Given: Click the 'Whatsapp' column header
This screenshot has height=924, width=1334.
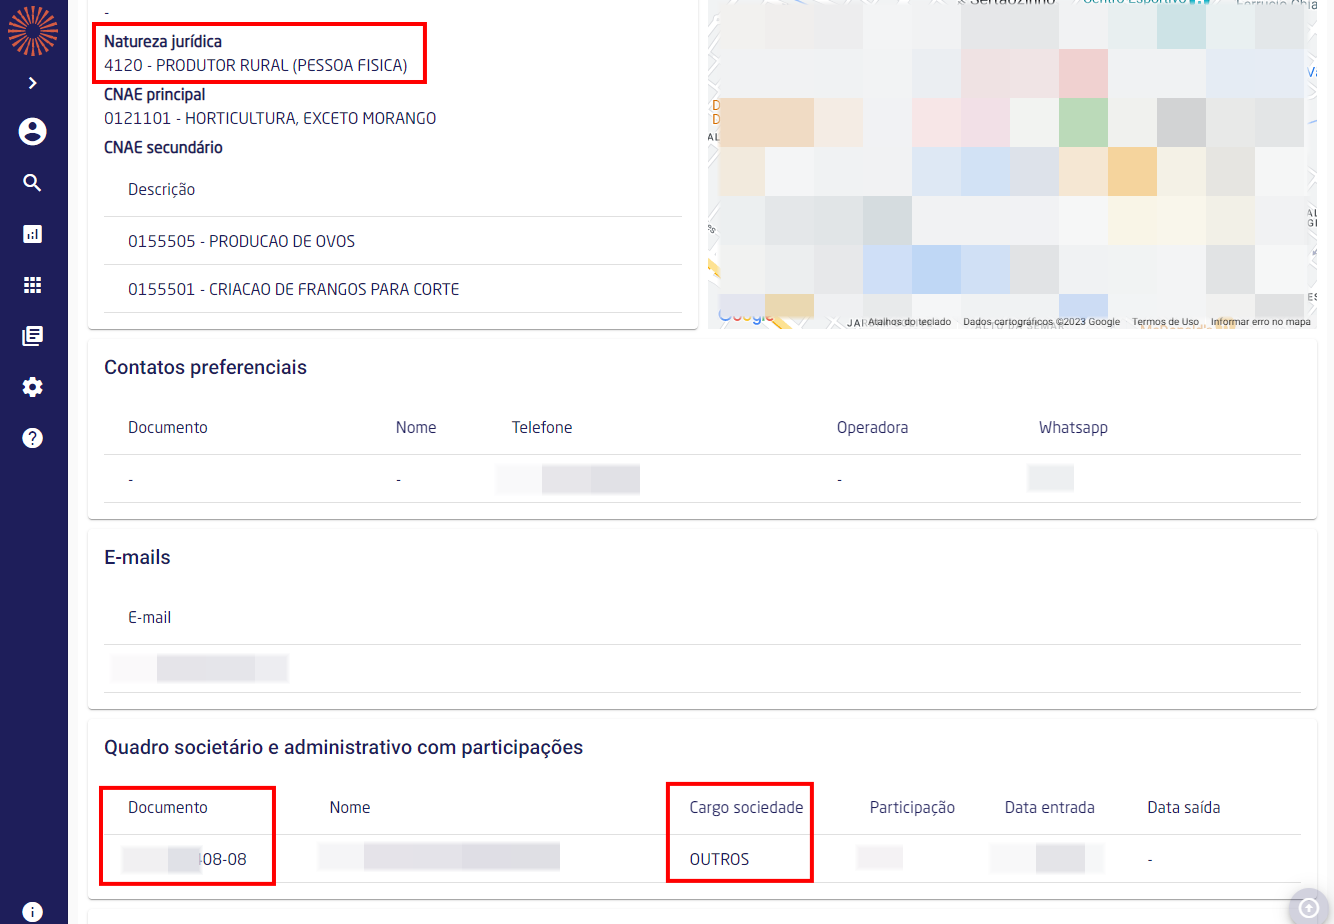Looking at the screenshot, I should (x=1073, y=428).
